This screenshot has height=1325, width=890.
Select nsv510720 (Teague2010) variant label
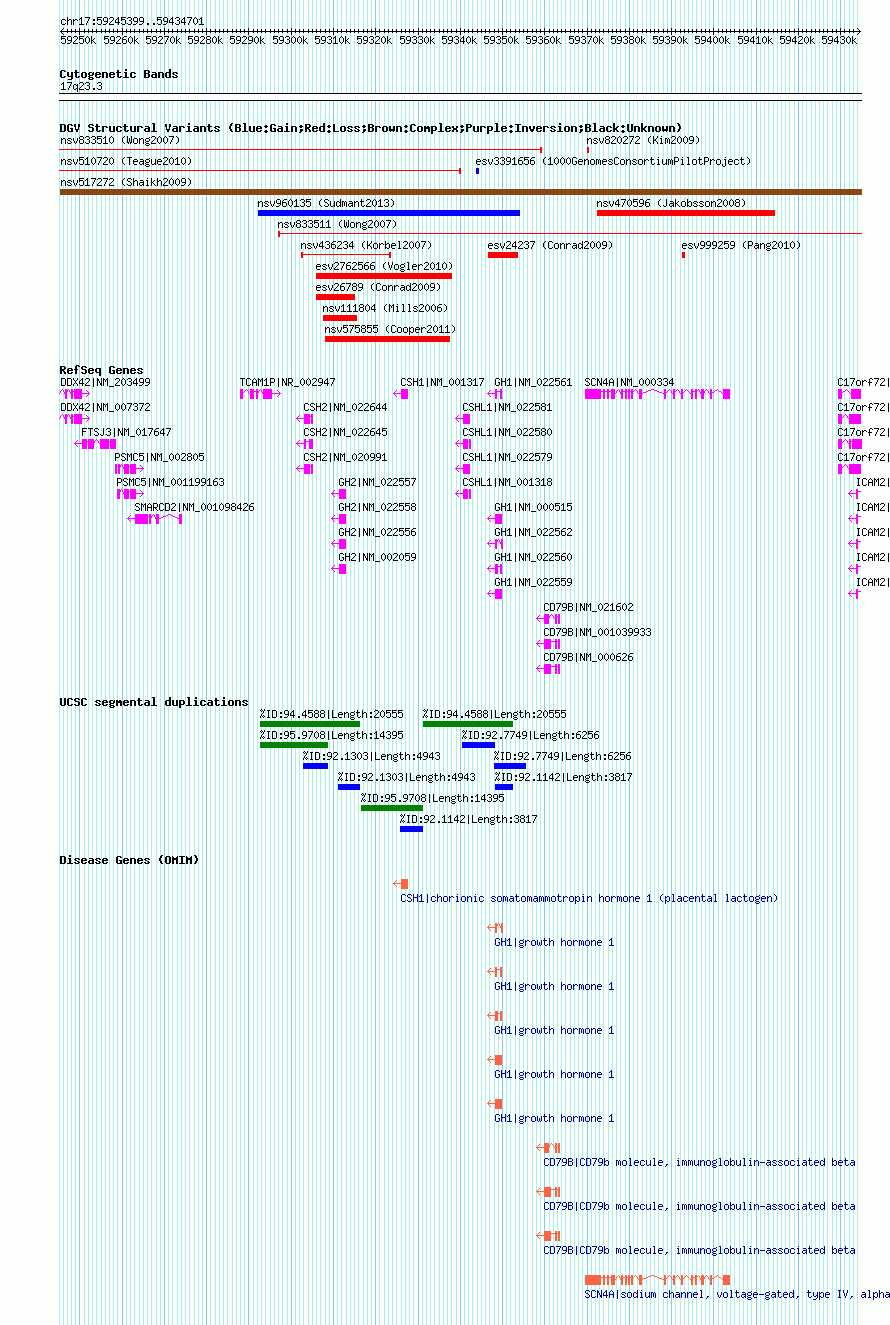point(126,162)
